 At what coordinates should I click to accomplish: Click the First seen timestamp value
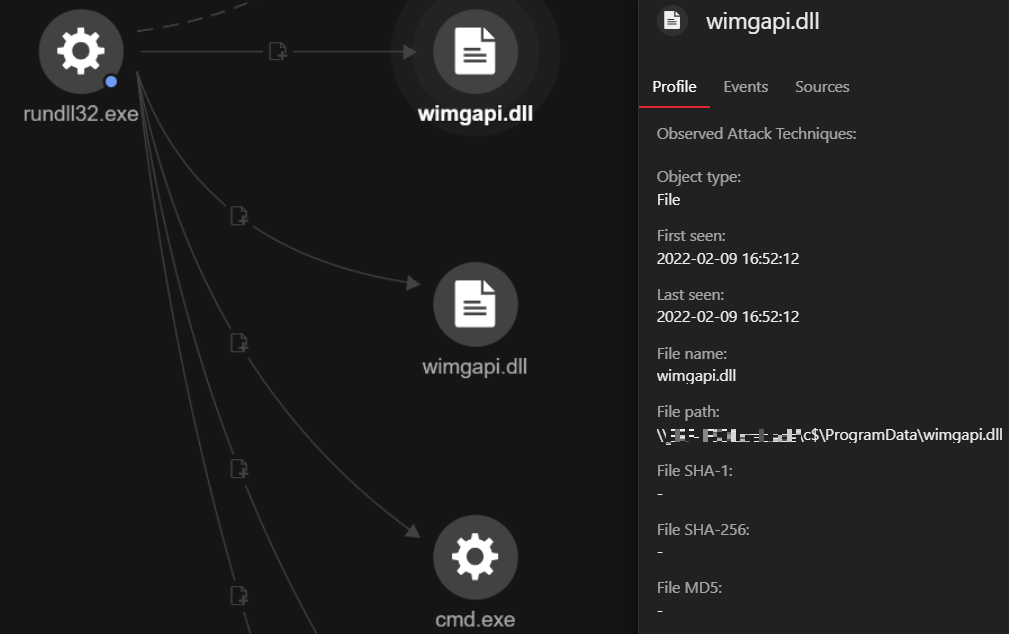[727, 258]
